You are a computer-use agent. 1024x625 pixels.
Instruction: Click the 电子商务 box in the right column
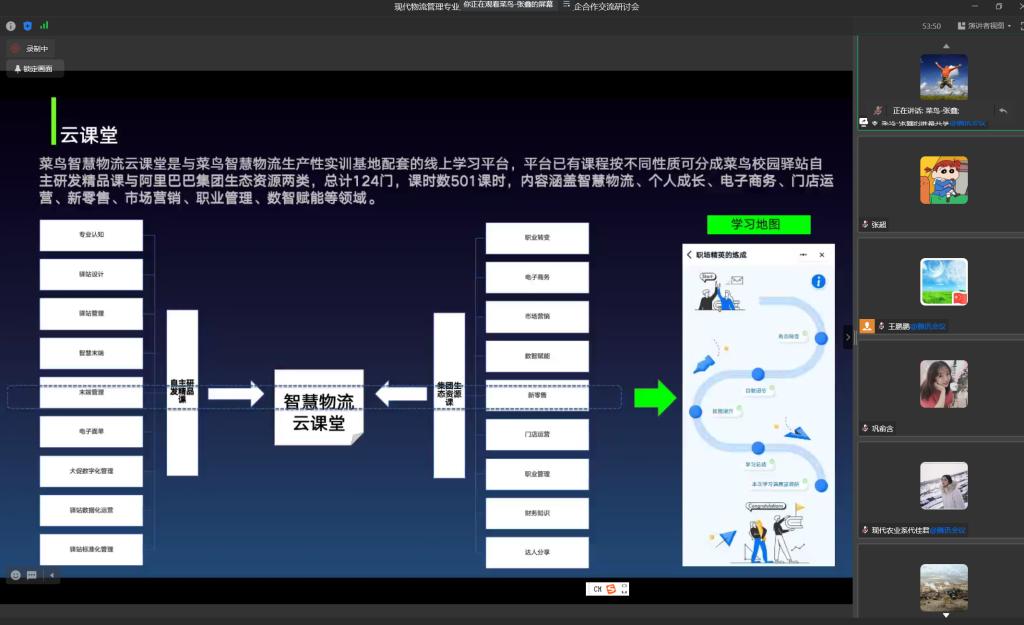pos(537,277)
